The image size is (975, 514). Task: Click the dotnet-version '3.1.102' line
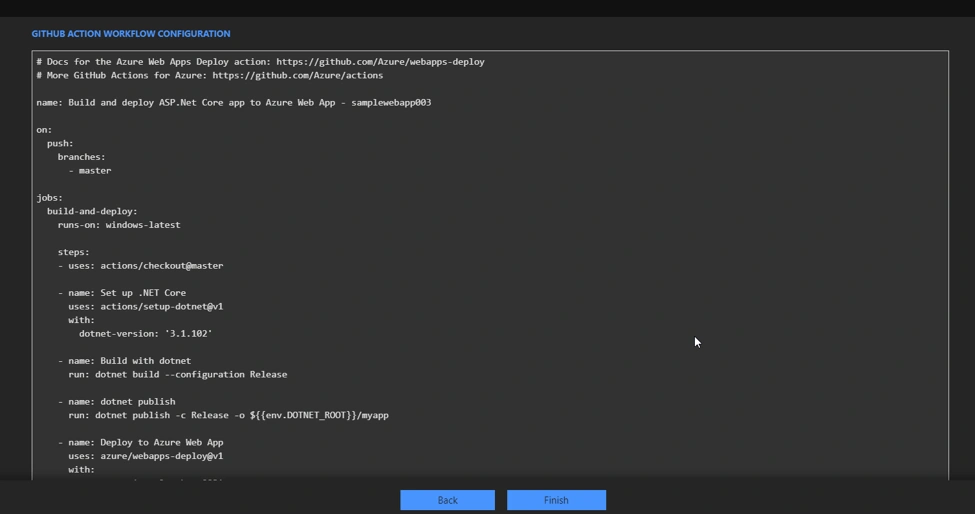pos(146,334)
